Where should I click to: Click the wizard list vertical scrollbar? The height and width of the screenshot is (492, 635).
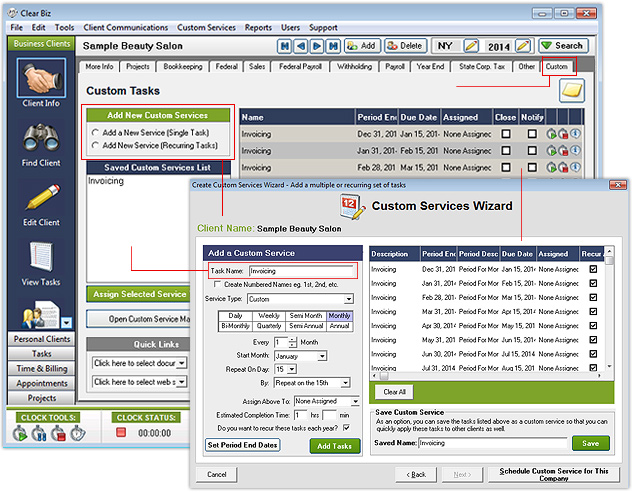click(609, 307)
